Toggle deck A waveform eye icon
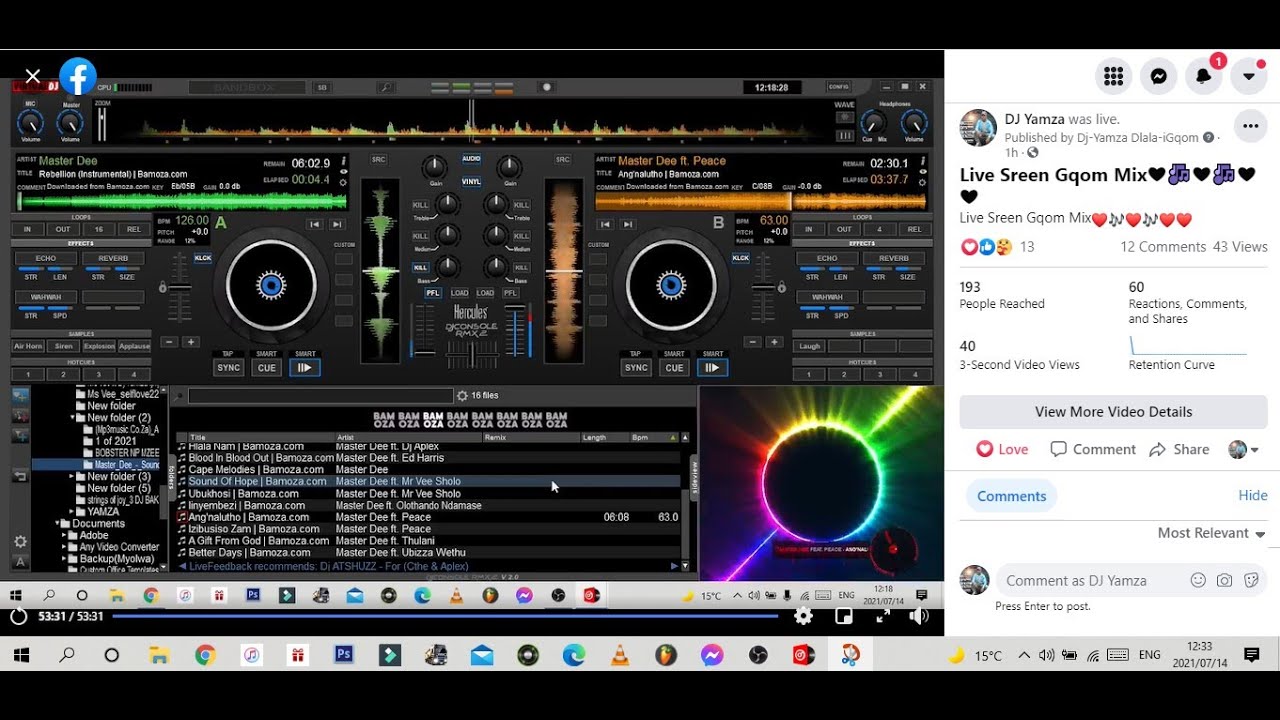This screenshot has width=1280, height=720. 343,172
